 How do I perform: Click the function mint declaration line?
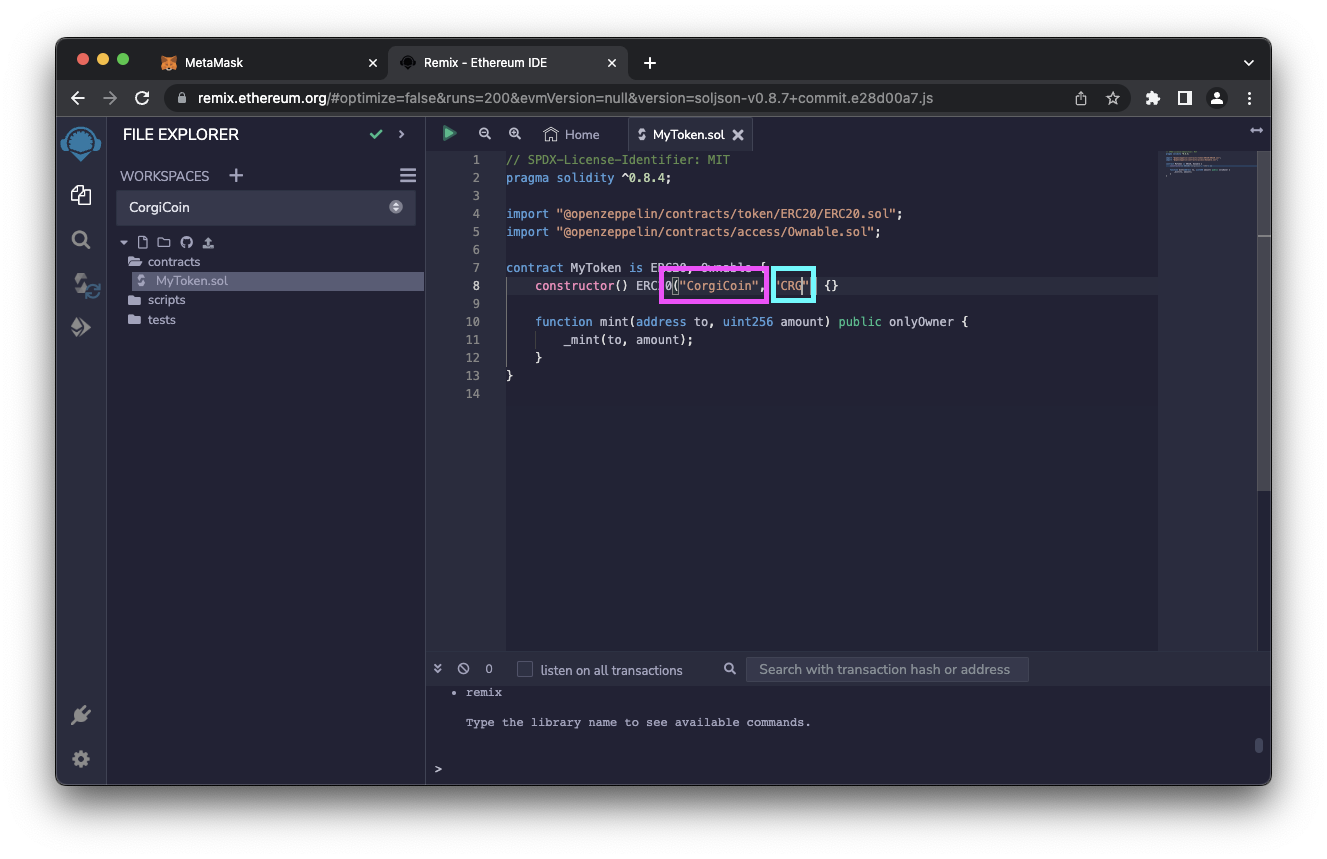751,322
